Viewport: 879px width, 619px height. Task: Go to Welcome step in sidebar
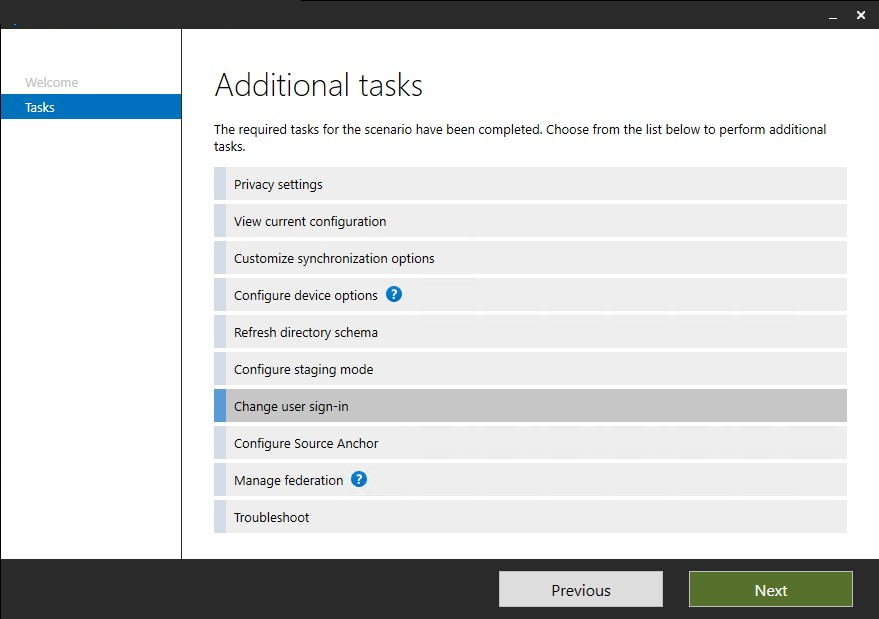coord(52,82)
